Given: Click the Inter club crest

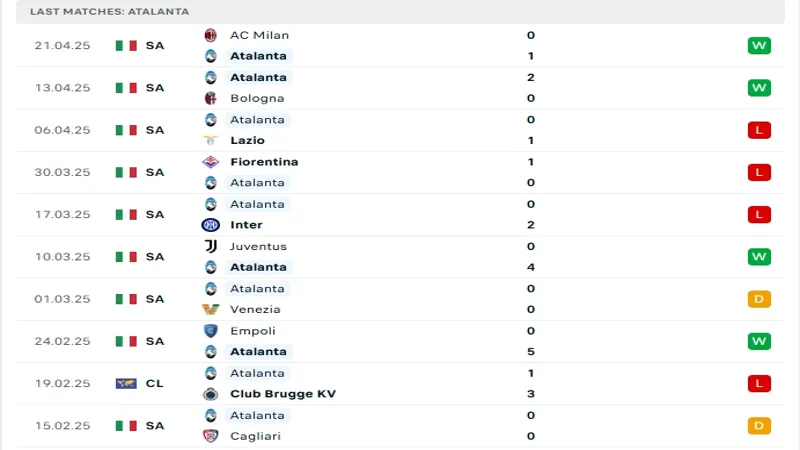Looking at the screenshot, I should 211,225.
